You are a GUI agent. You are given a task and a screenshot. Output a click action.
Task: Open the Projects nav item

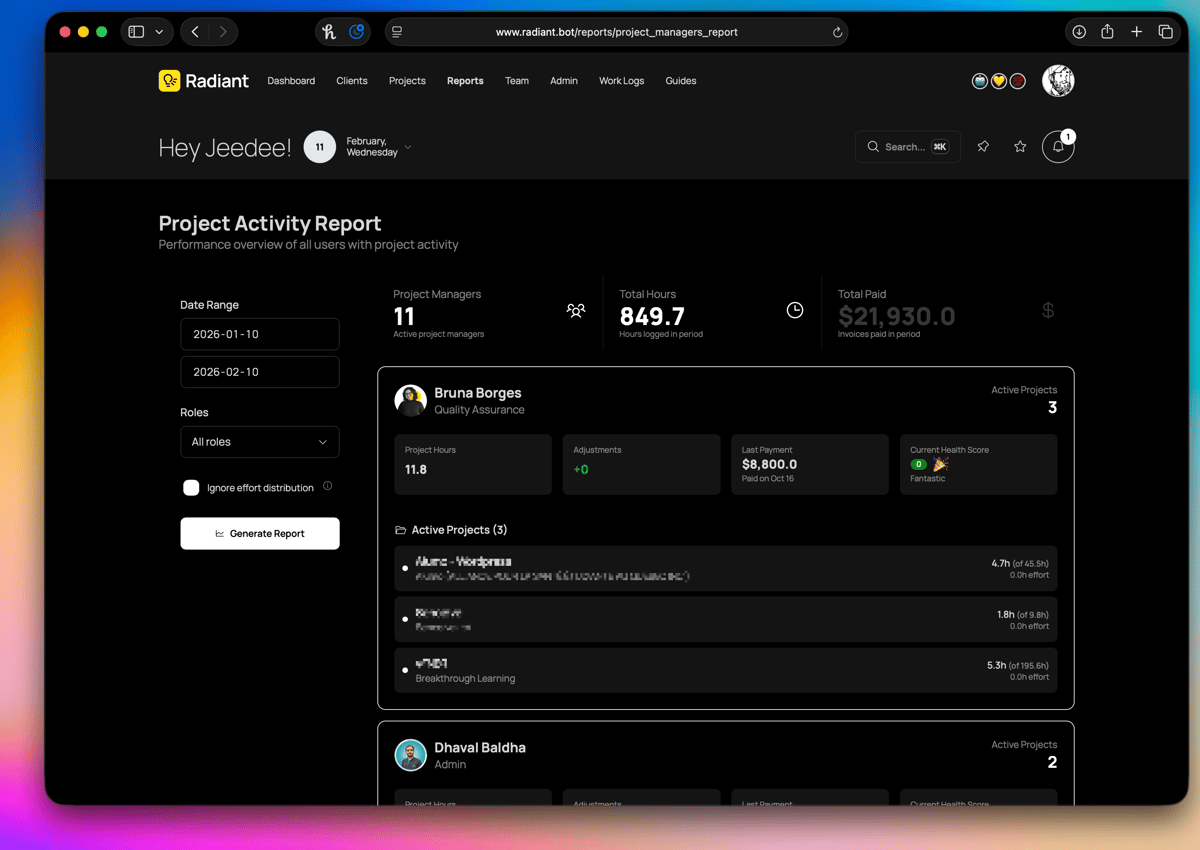pos(407,81)
